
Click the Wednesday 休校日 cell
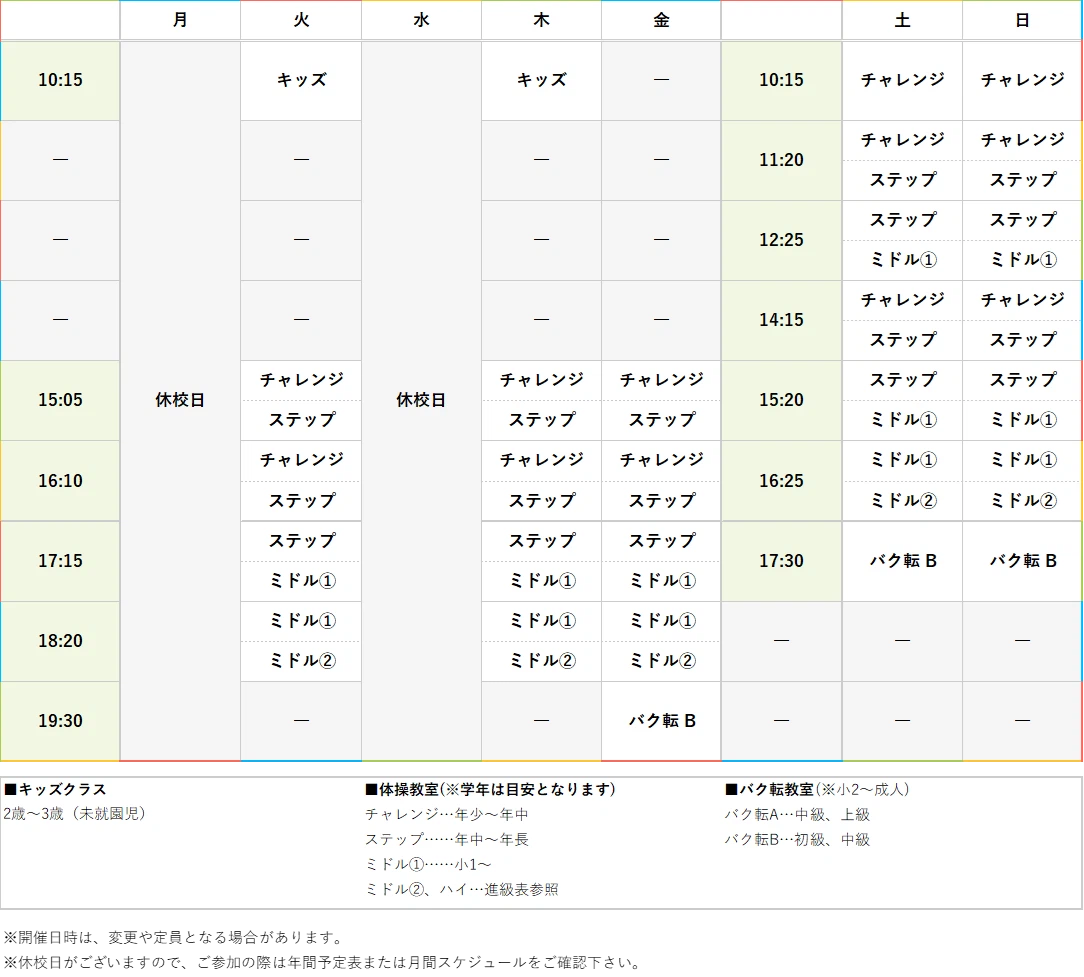(420, 400)
